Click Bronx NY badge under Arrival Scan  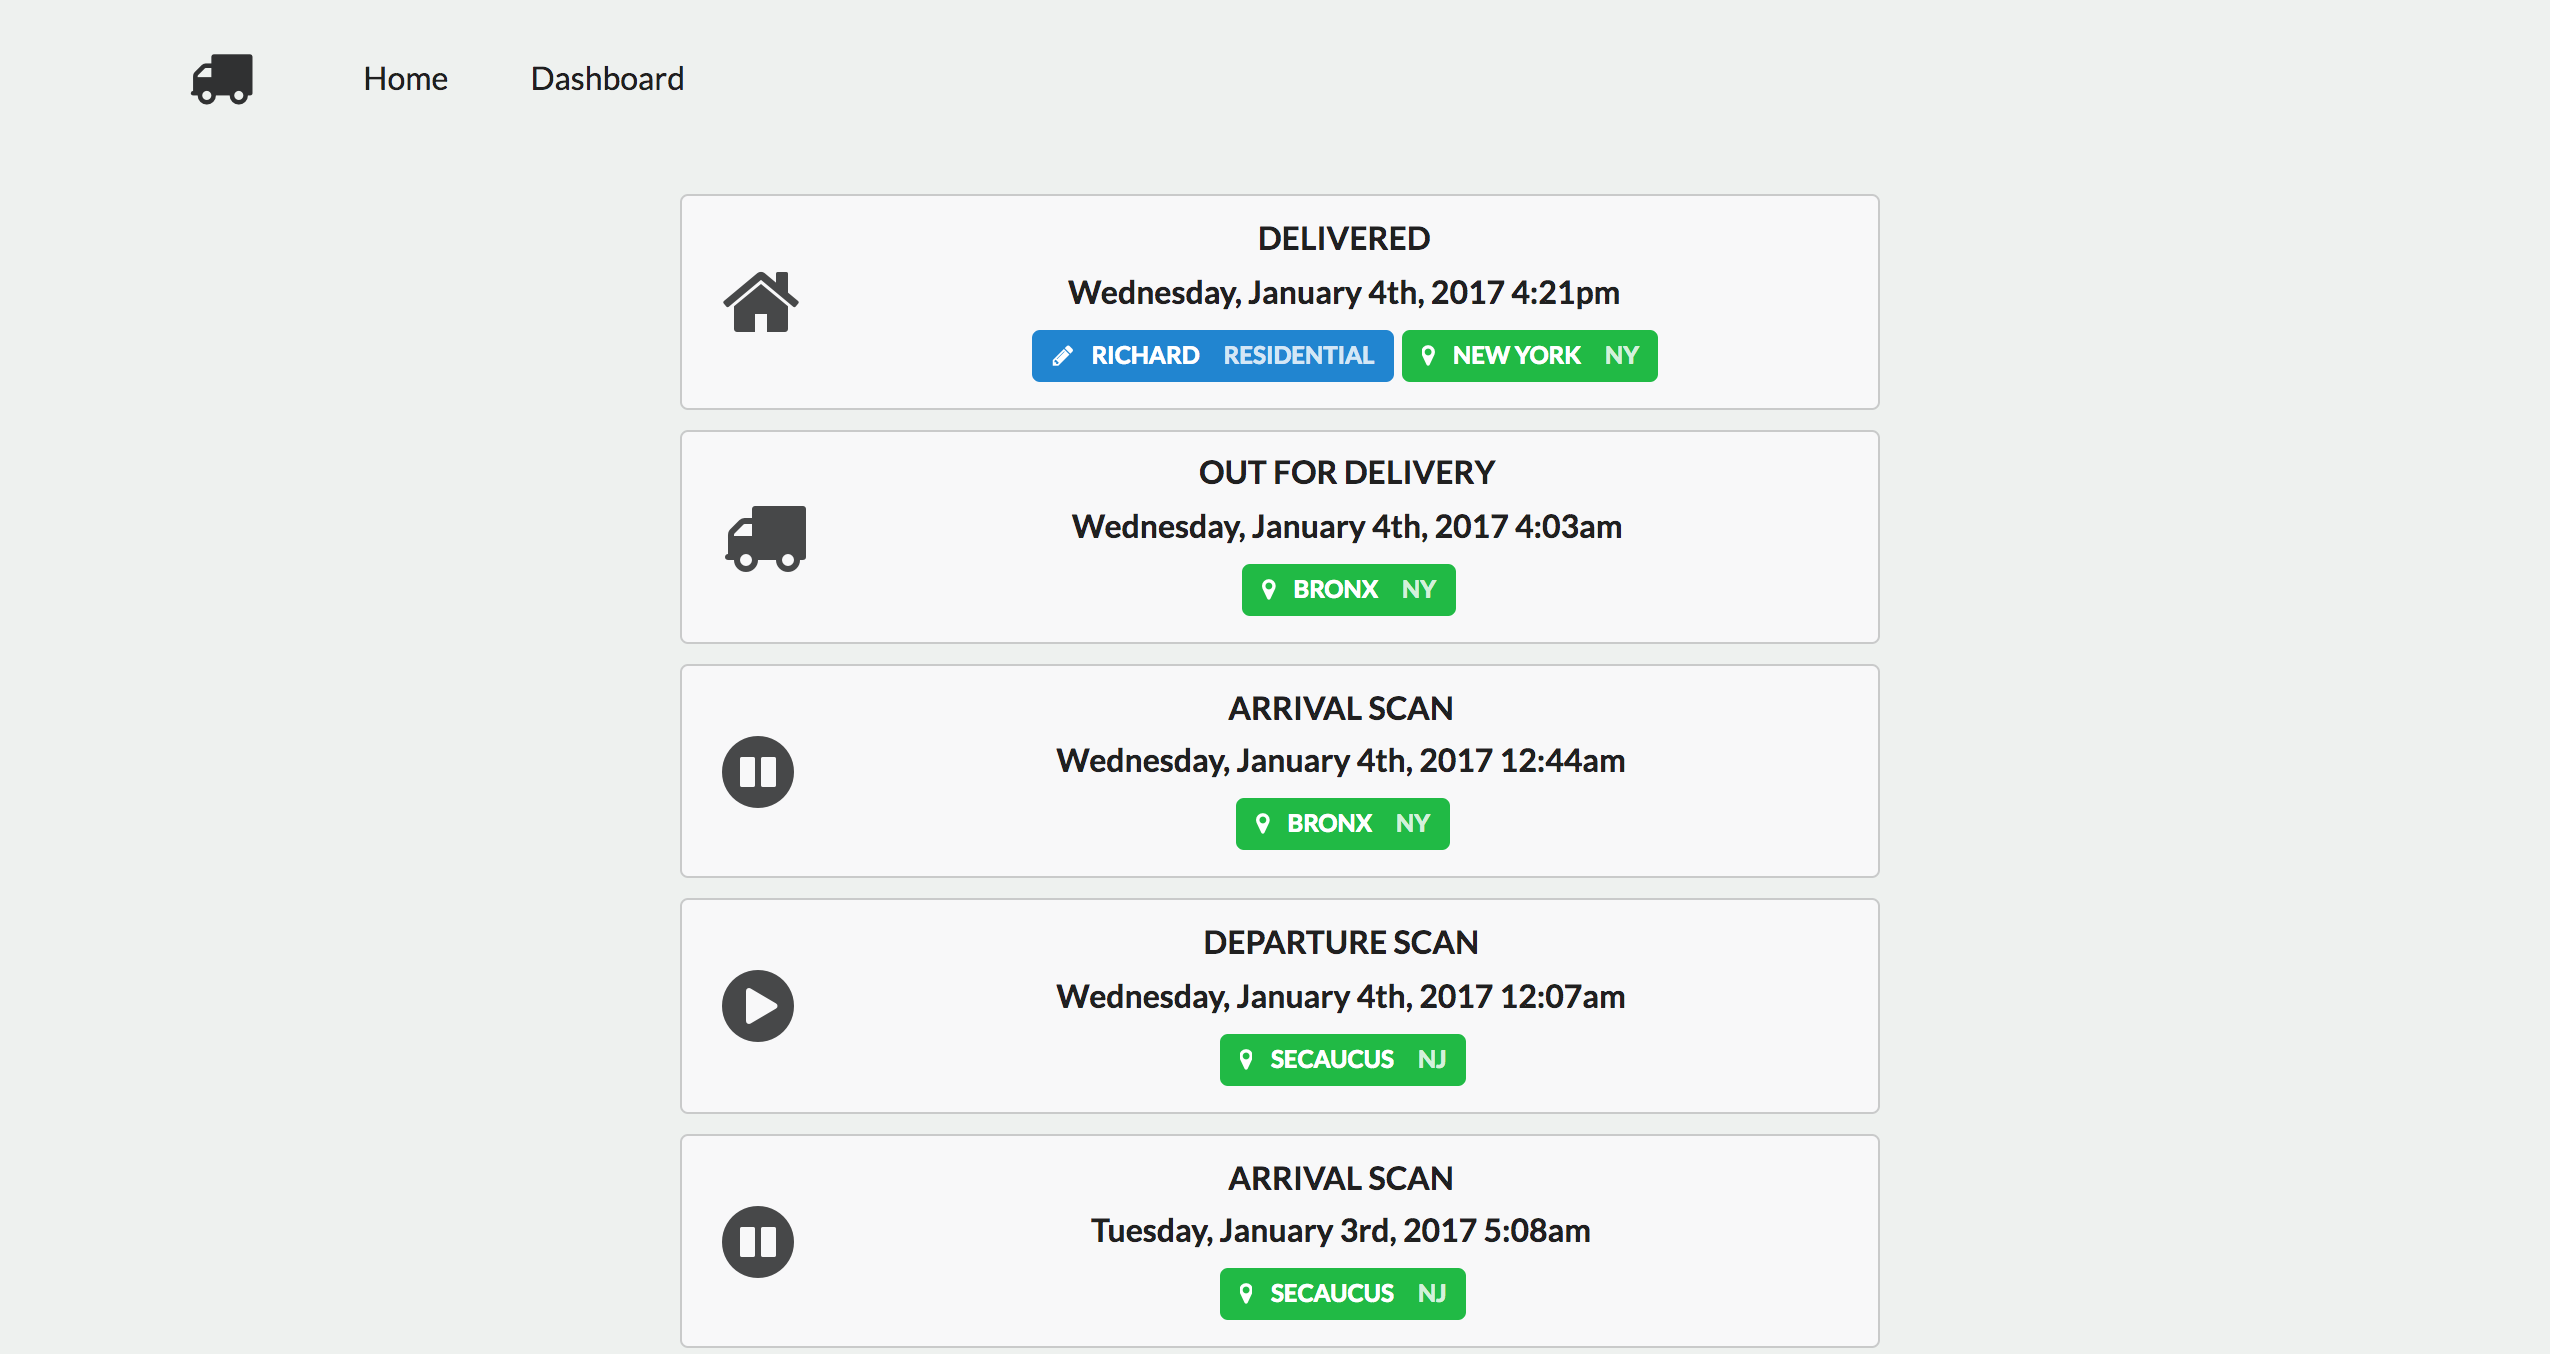(1342, 824)
